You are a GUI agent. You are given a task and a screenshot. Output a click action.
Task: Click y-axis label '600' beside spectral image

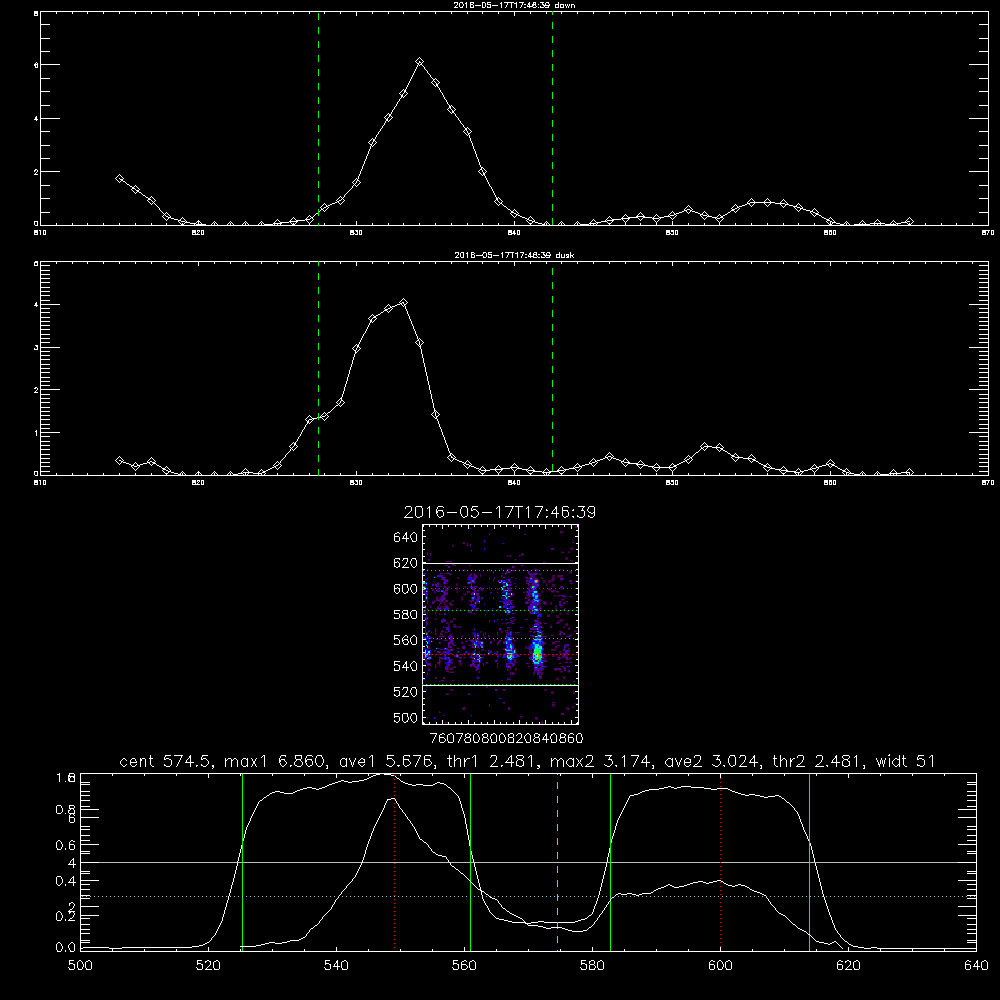(x=405, y=589)
